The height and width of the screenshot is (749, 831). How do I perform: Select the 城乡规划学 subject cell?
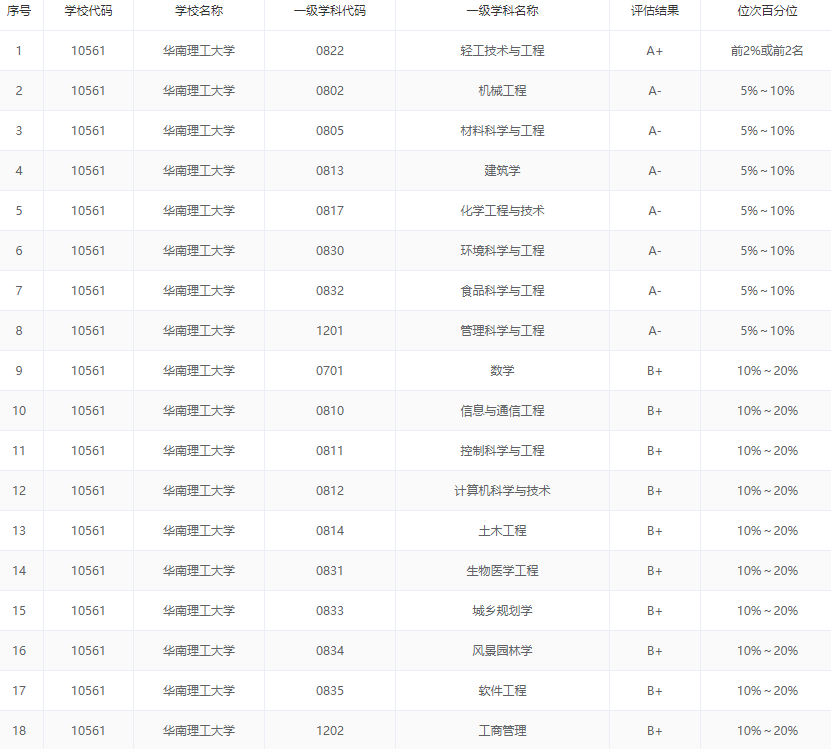tap(502, 611)
